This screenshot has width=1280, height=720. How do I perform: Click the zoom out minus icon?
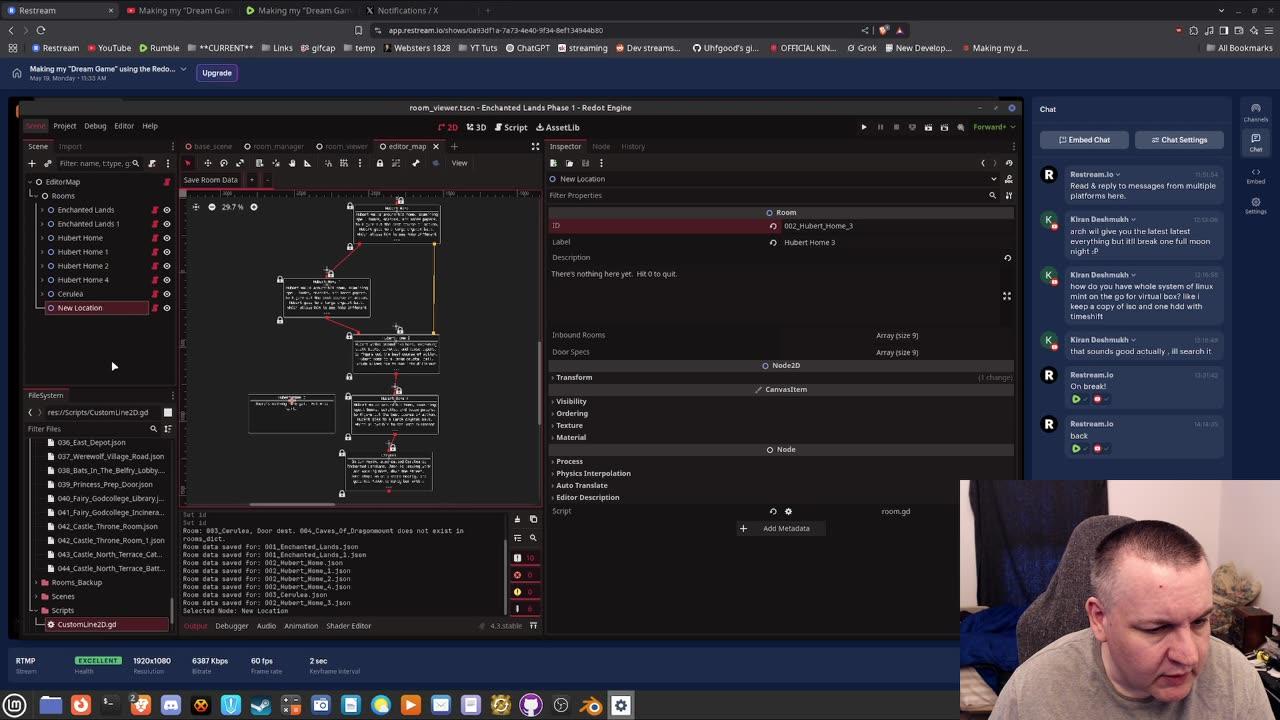tap(211, 207)
